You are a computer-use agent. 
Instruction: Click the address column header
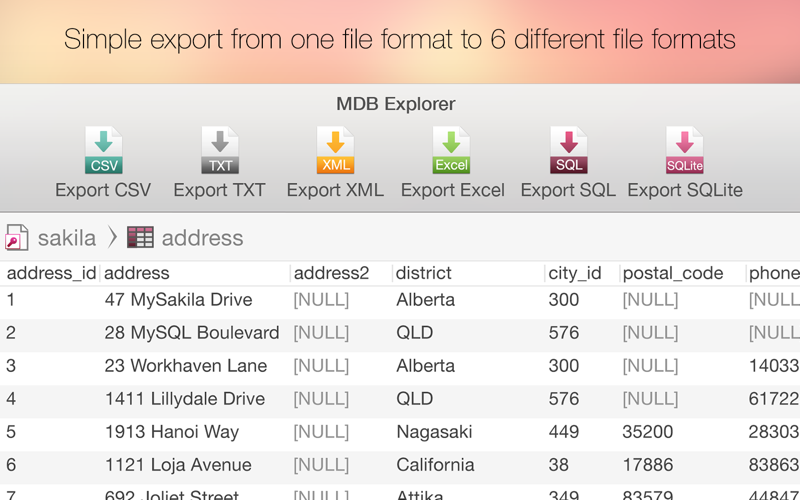pyautogui.click(x=137, y=273)
